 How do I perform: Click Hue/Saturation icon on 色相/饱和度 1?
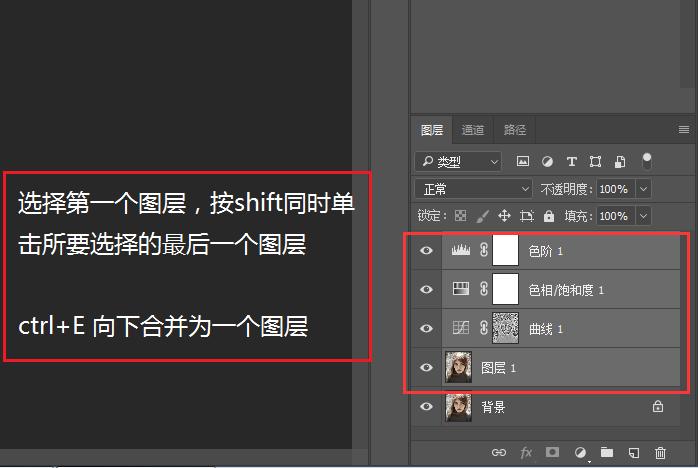[x=461, y=289]
